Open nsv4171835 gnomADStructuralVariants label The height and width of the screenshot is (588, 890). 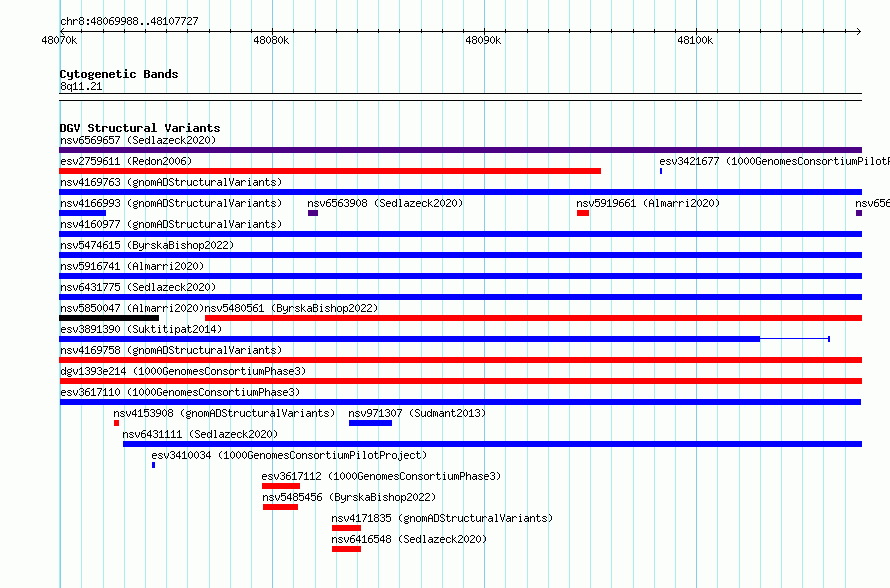(442, 518)
